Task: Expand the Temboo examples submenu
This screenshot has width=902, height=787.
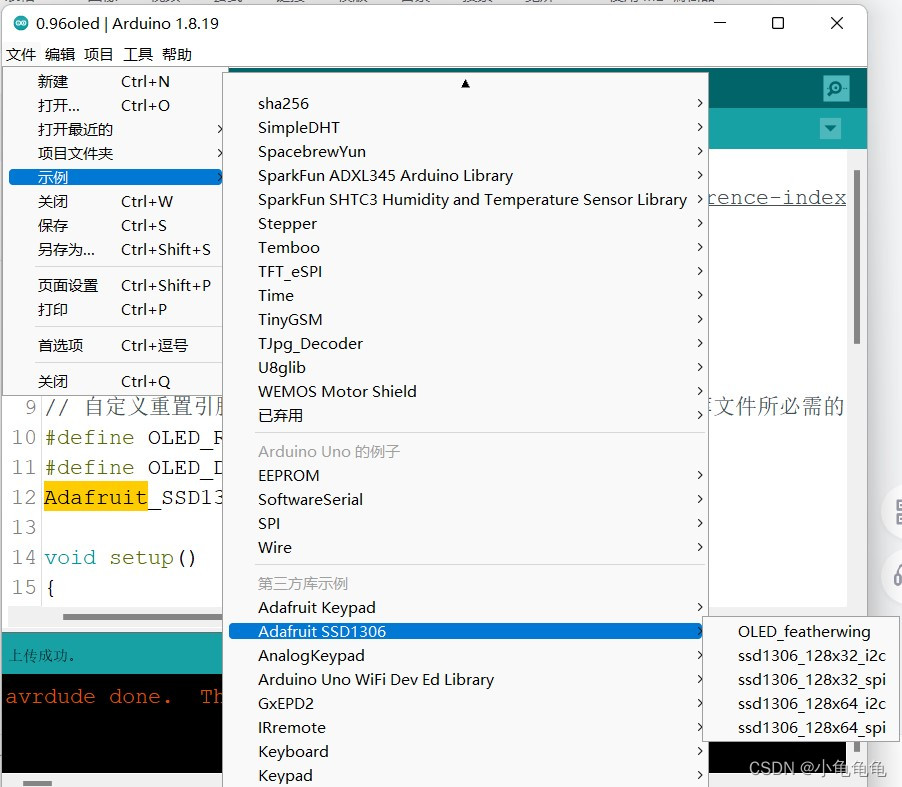Action: (x=467, y=247)
